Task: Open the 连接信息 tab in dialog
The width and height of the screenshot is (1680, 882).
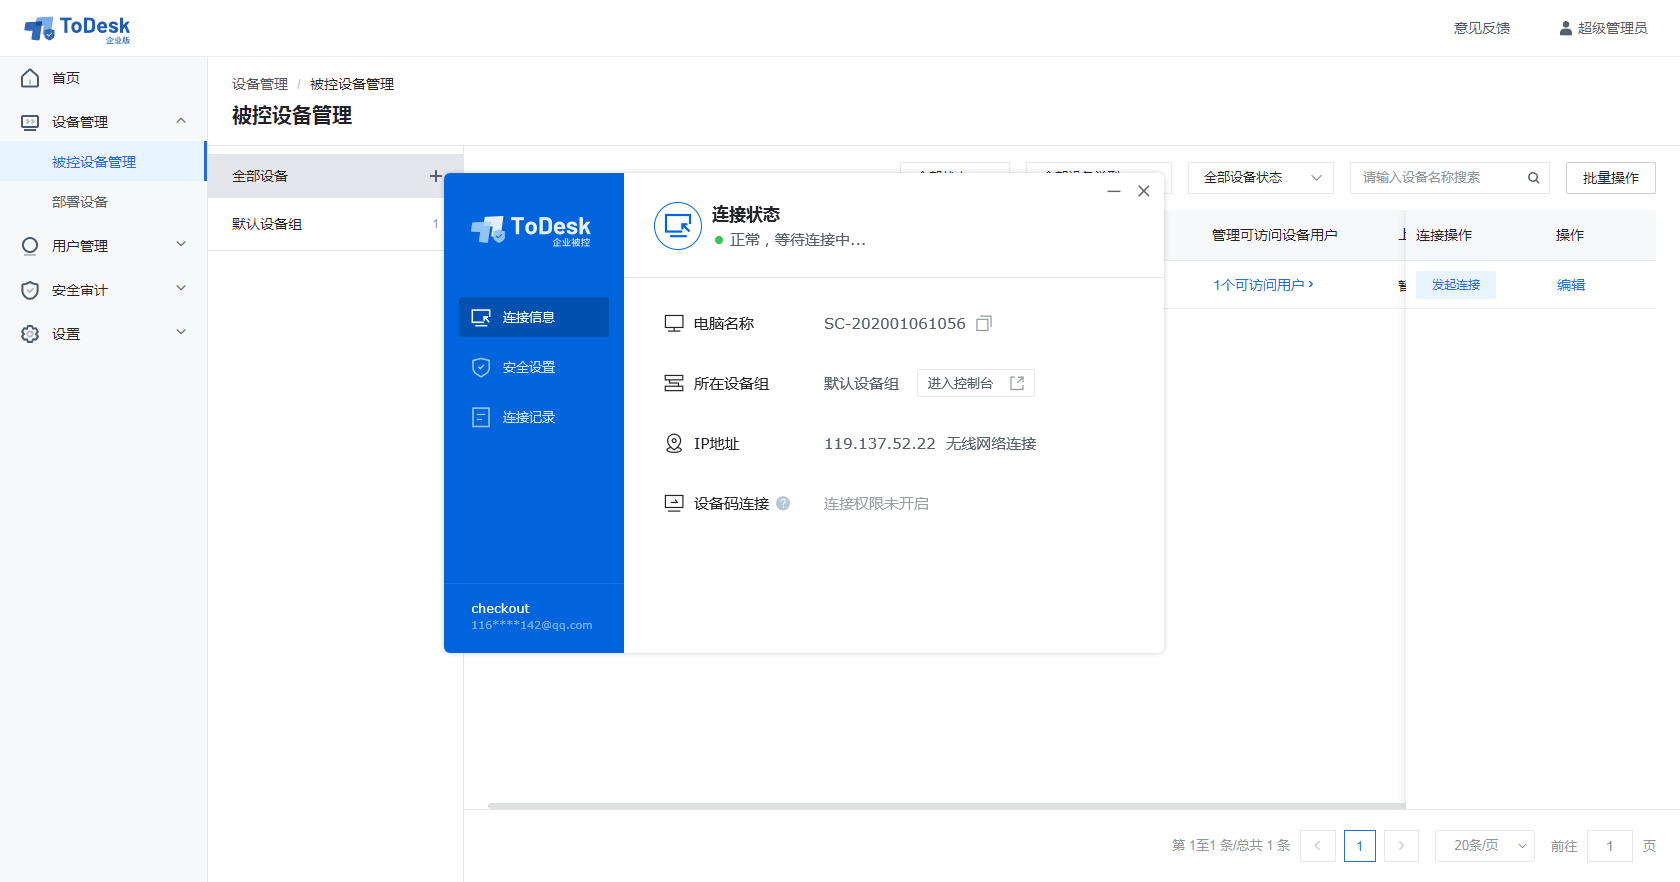Action: [534, 317]
